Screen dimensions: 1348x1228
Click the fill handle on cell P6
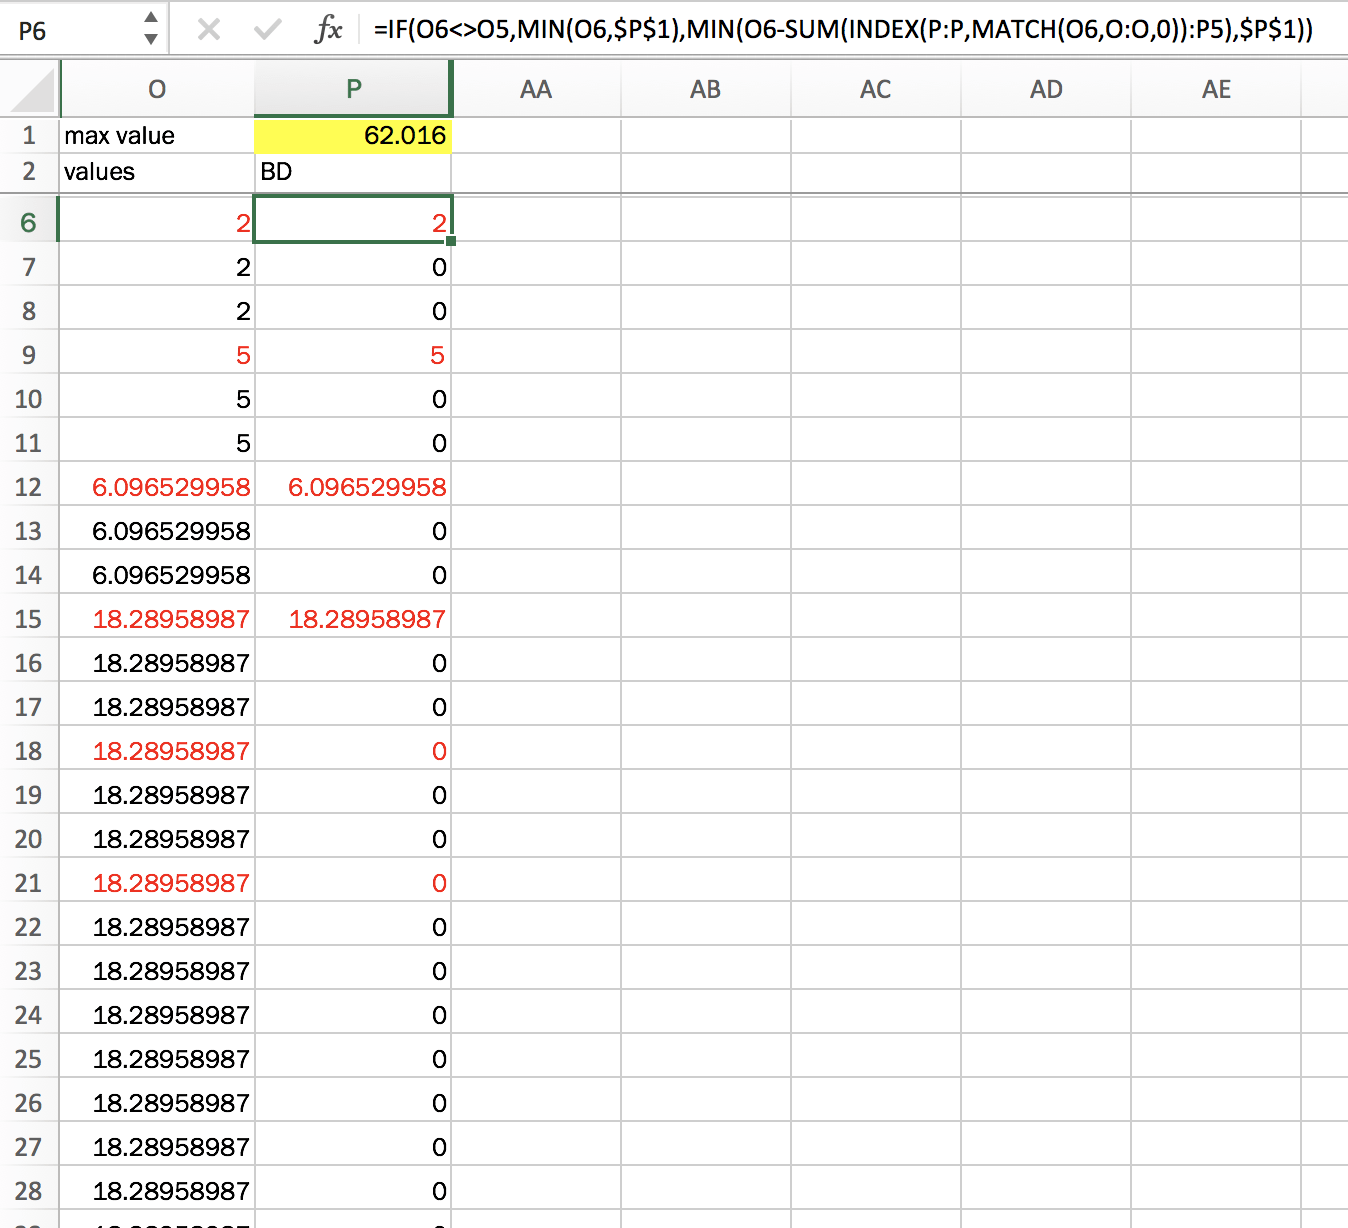[x=450, y=242]
